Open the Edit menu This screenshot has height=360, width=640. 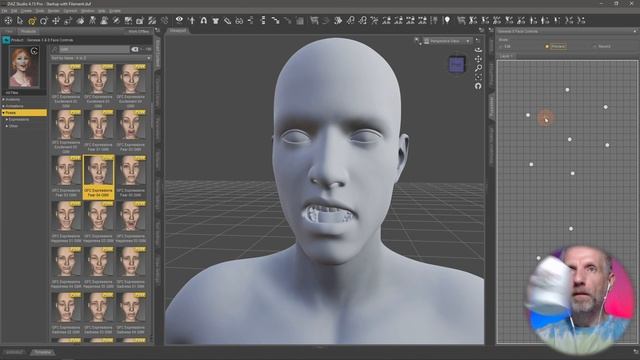[14, 11]
